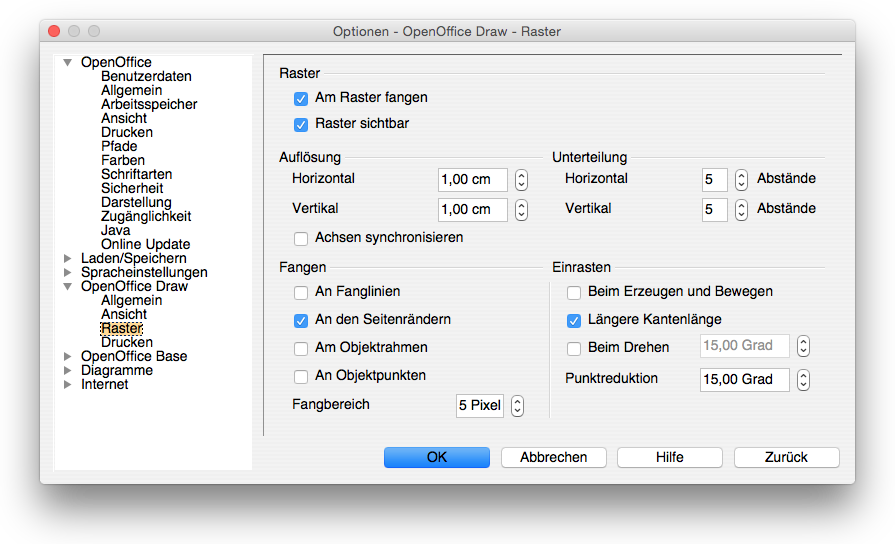895x544 pixels.
Task: Click stepper for Auflösung Horizontal
Action: pyautogui.click(x=521, y=180)
